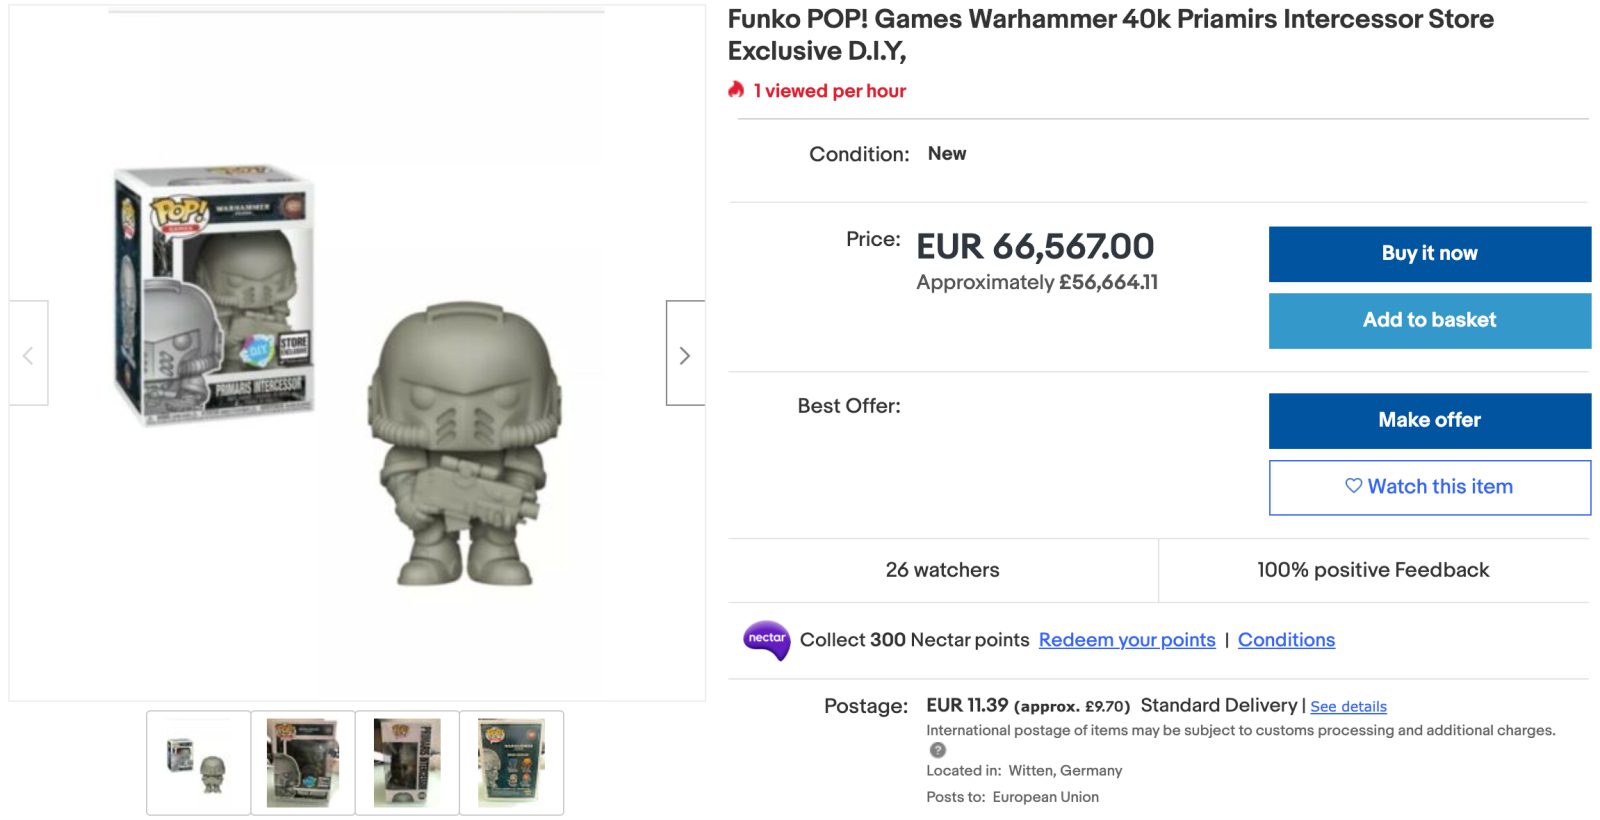Click the postage help question mark icon

(937, 750)
